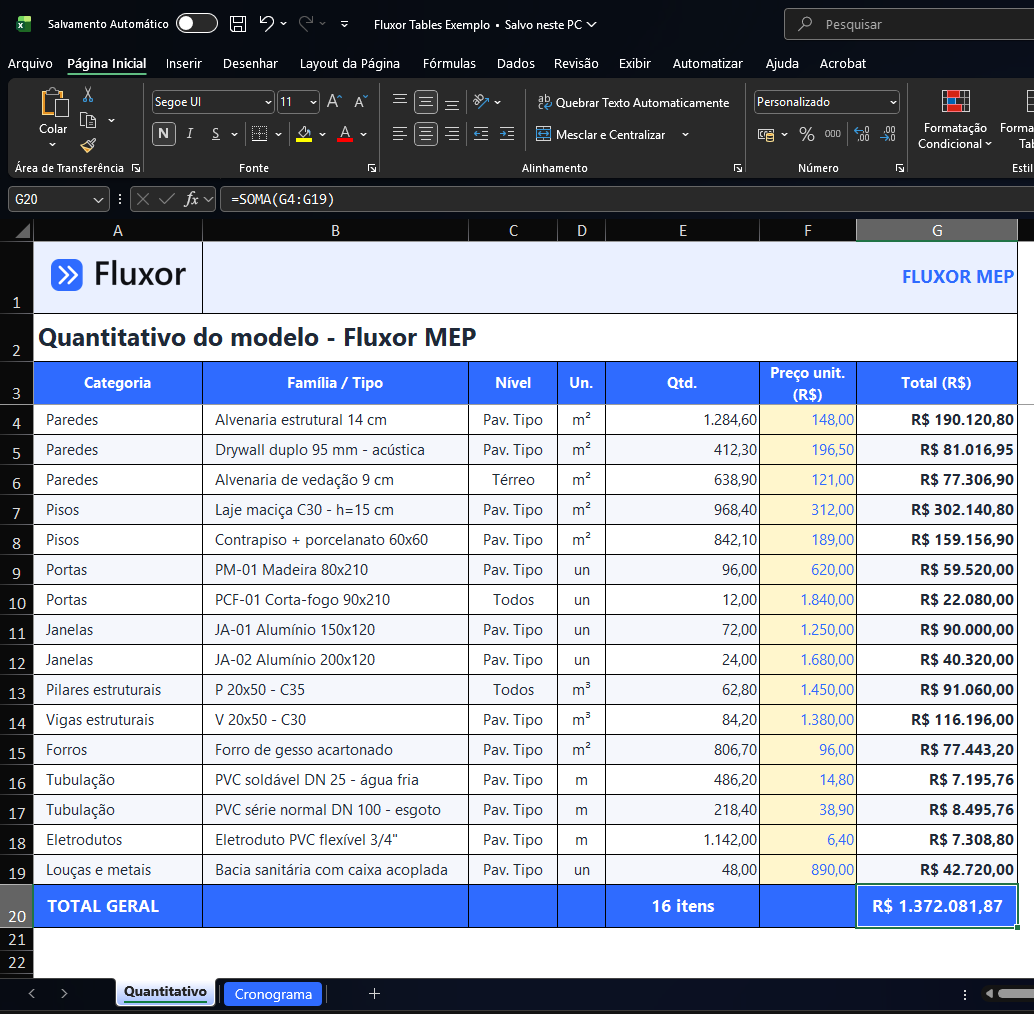Click the Increase Indent icon
Image resolution: width=1034 pixels, height=1014 pixels.
pos(507,134)
